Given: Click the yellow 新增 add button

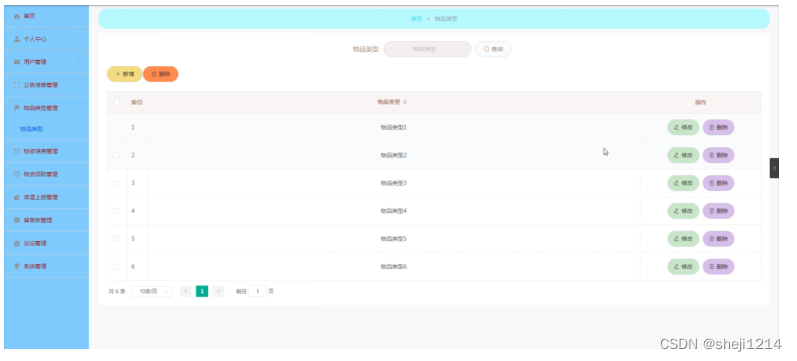Looking at the screenshot, I should pos(125,74).
